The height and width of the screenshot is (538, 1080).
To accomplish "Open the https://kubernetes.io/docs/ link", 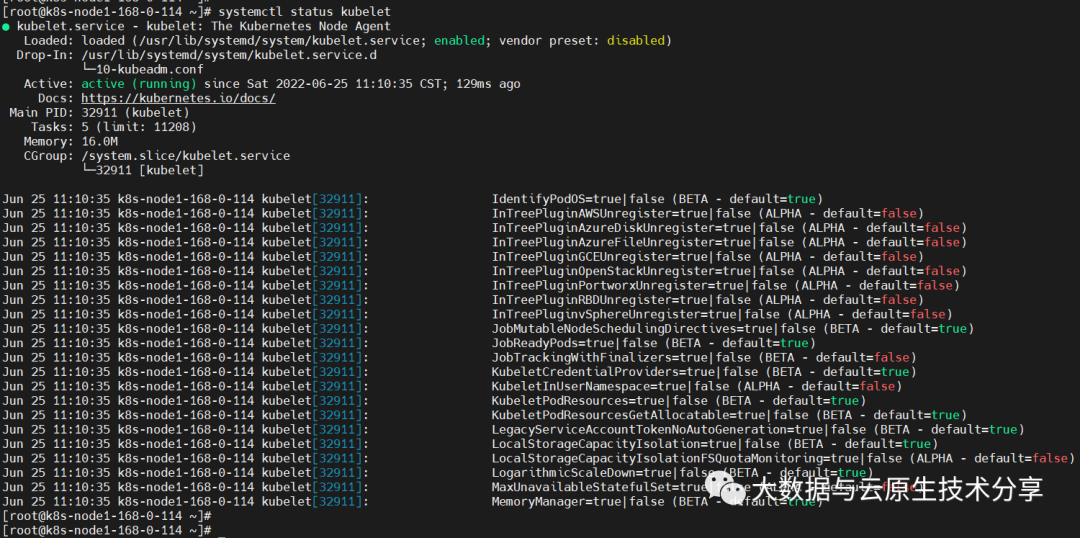I will [178, 99].
